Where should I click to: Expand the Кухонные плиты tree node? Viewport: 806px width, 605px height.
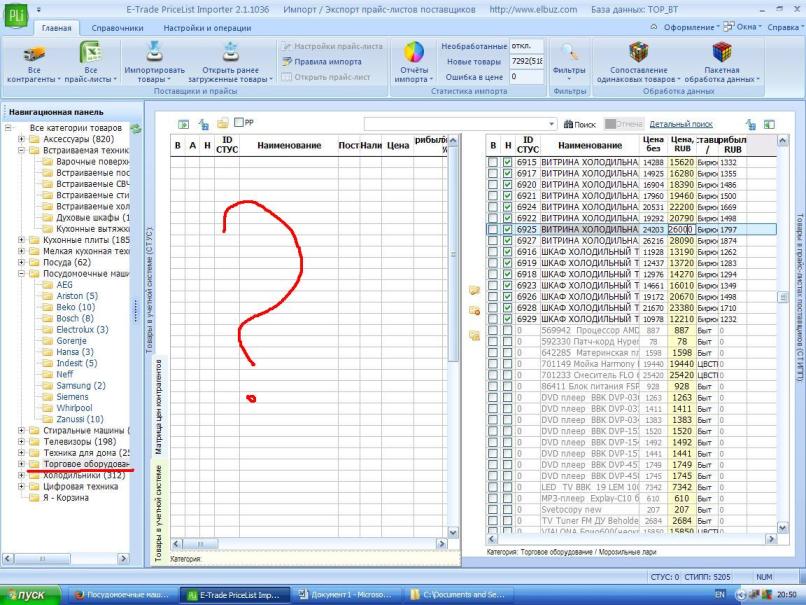[x=21, y=240]
